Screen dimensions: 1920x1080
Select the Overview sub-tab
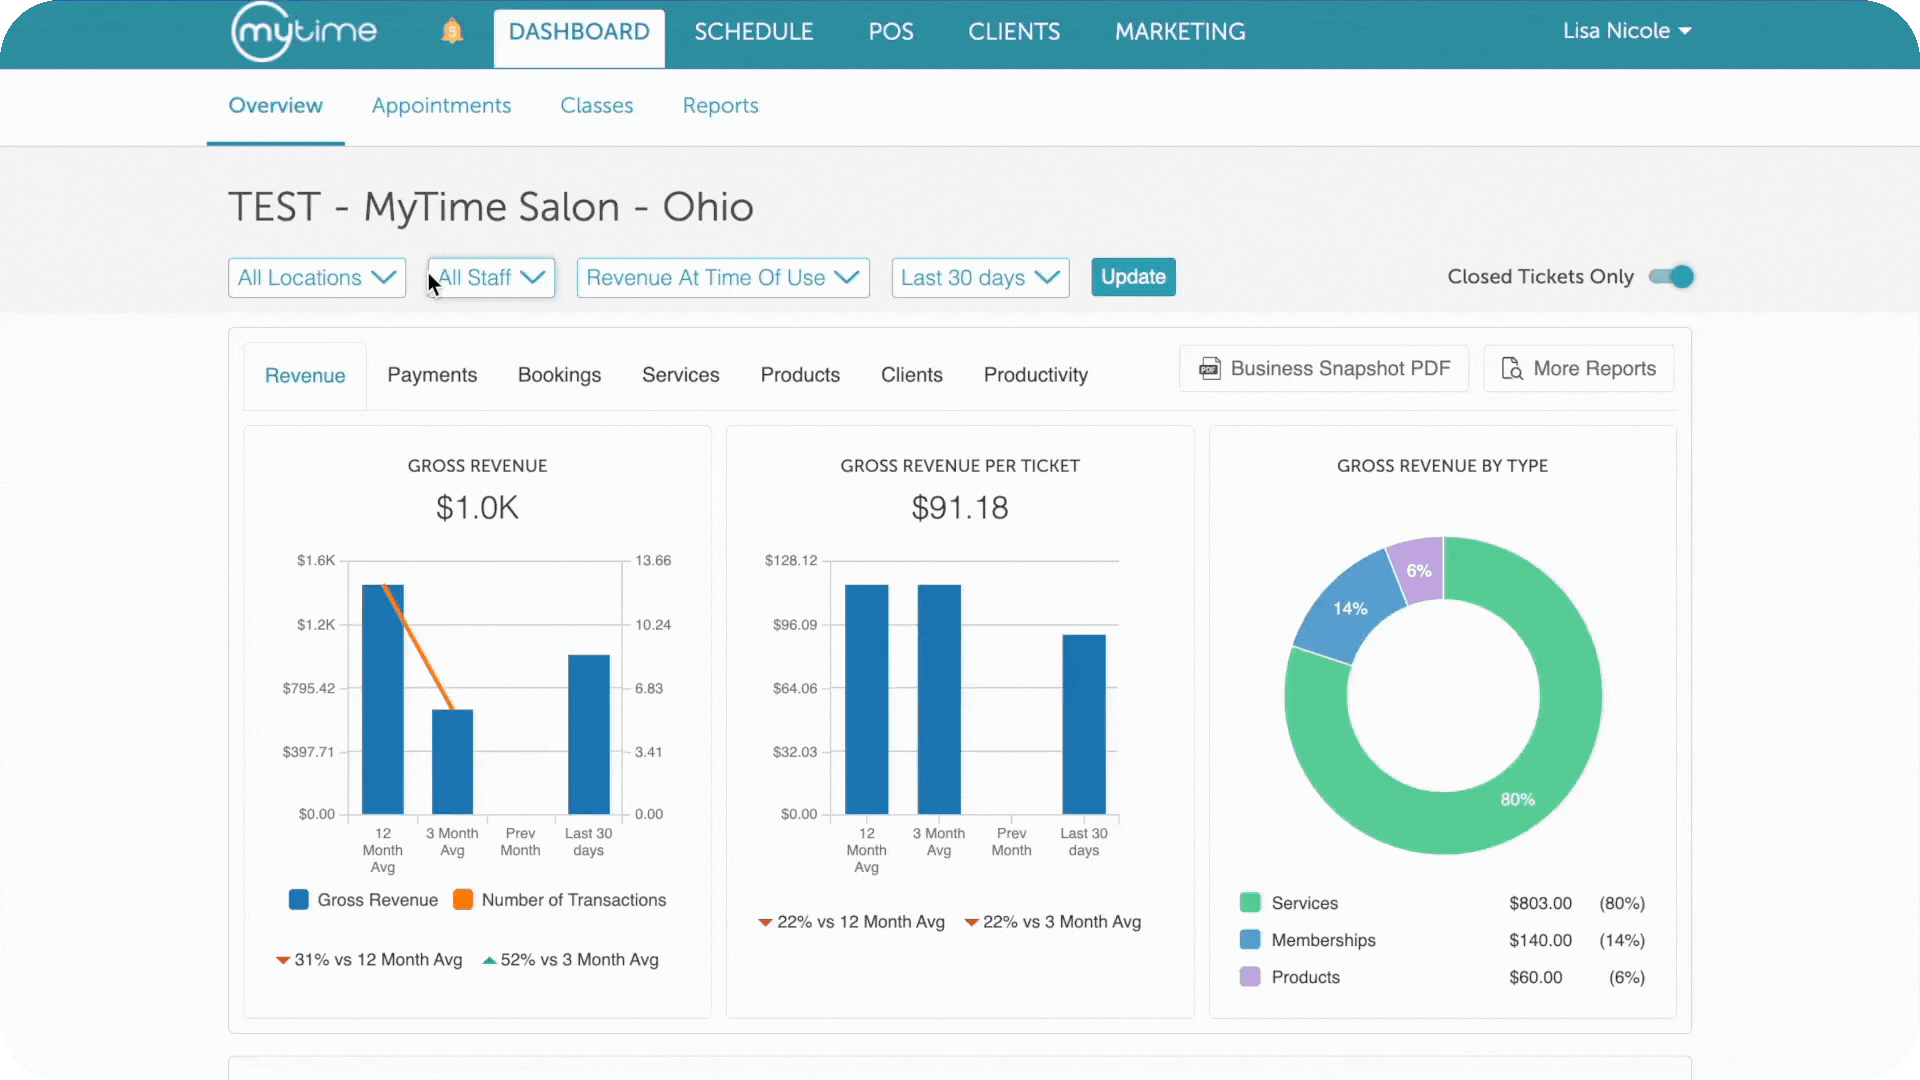pos(276,106)
